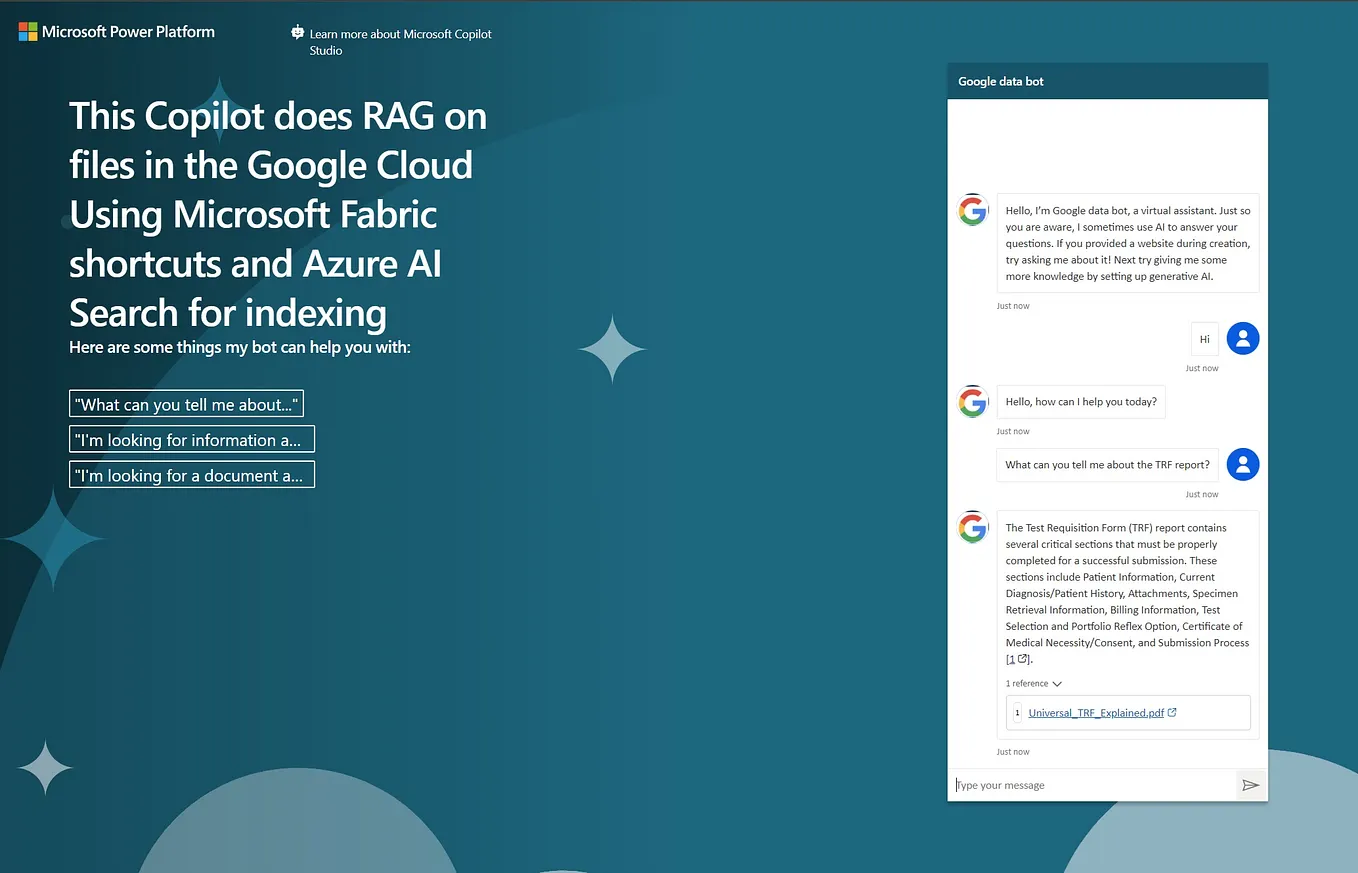Click the Google avatar next to the TRF answer

click(x=972, y=527)
